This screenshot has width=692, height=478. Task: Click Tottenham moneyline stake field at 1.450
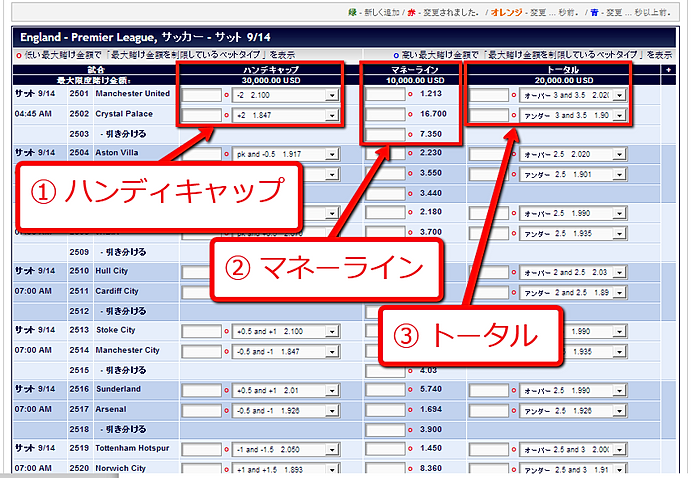click(385, 449)
